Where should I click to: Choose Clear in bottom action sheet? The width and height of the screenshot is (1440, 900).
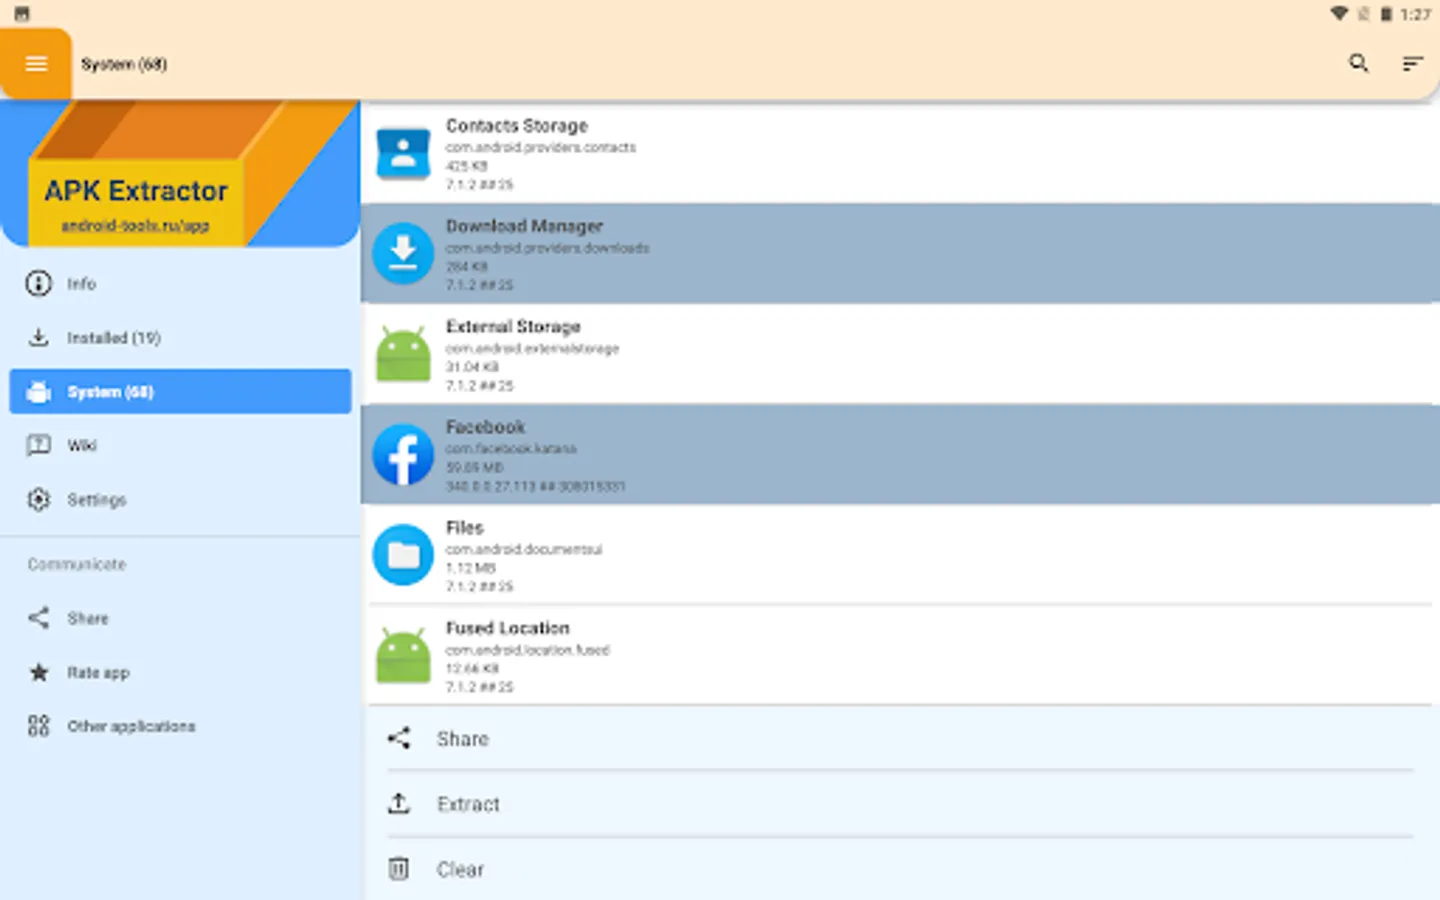tap(900, 868)
